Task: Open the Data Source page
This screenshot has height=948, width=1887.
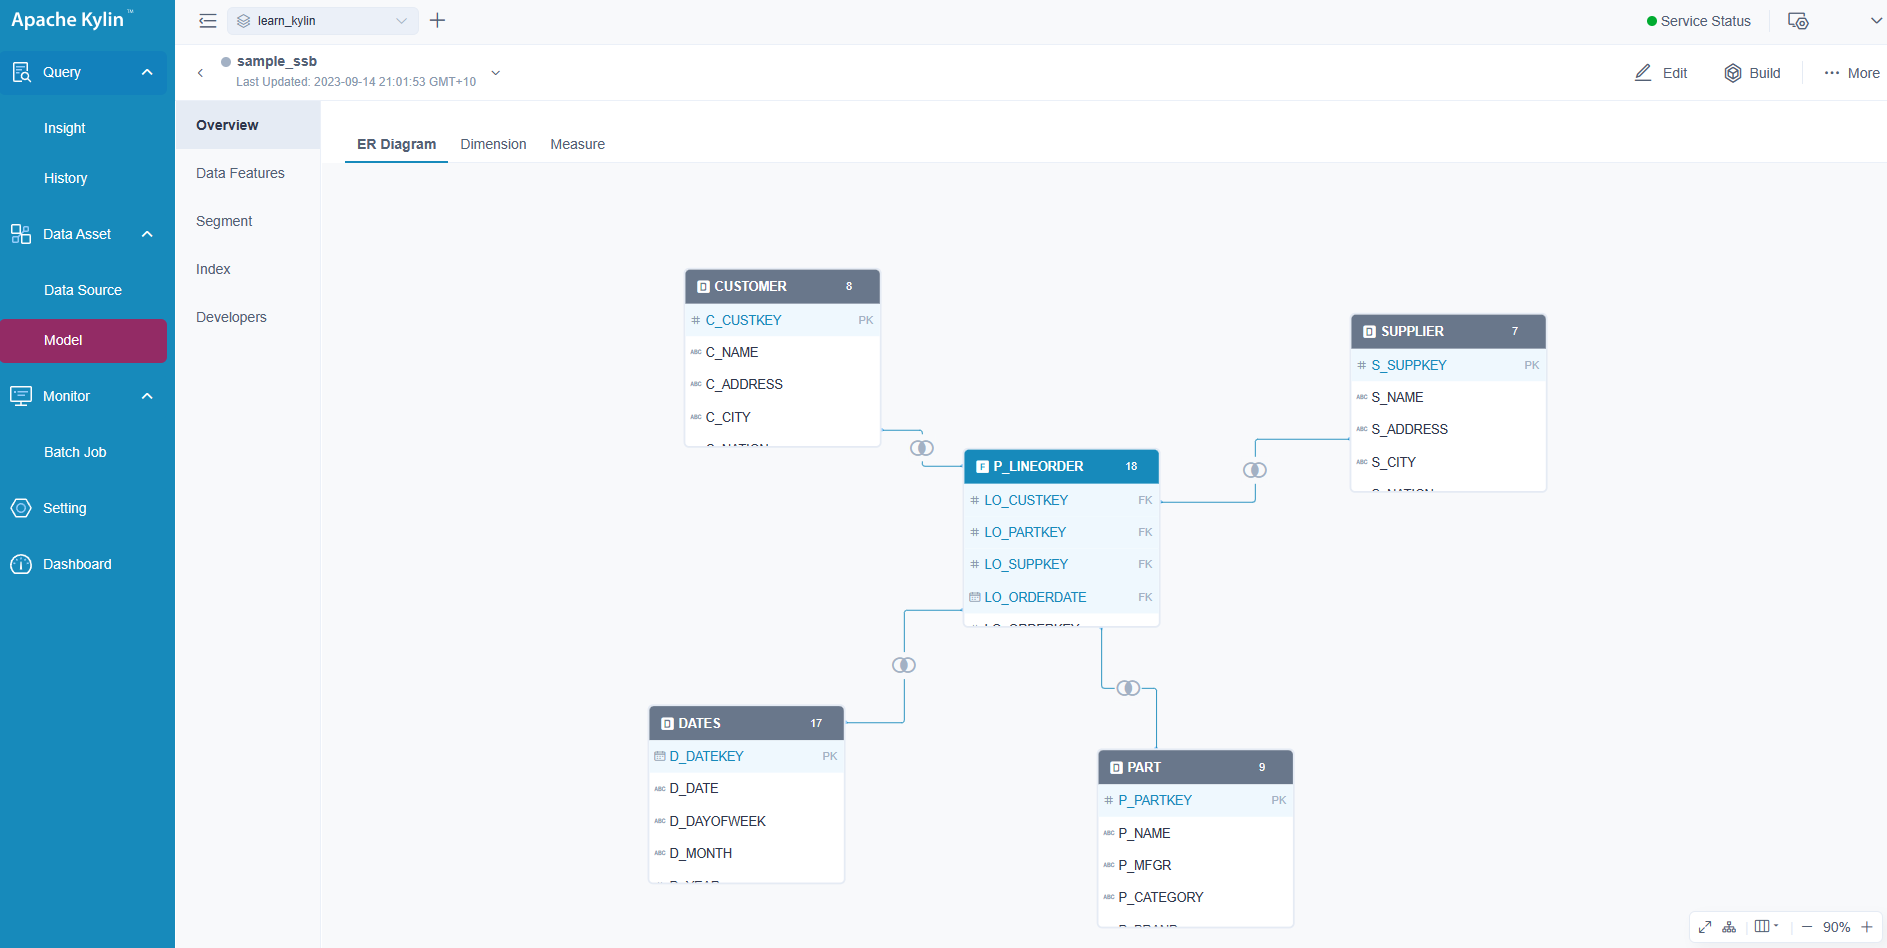Action: (83, 290)
